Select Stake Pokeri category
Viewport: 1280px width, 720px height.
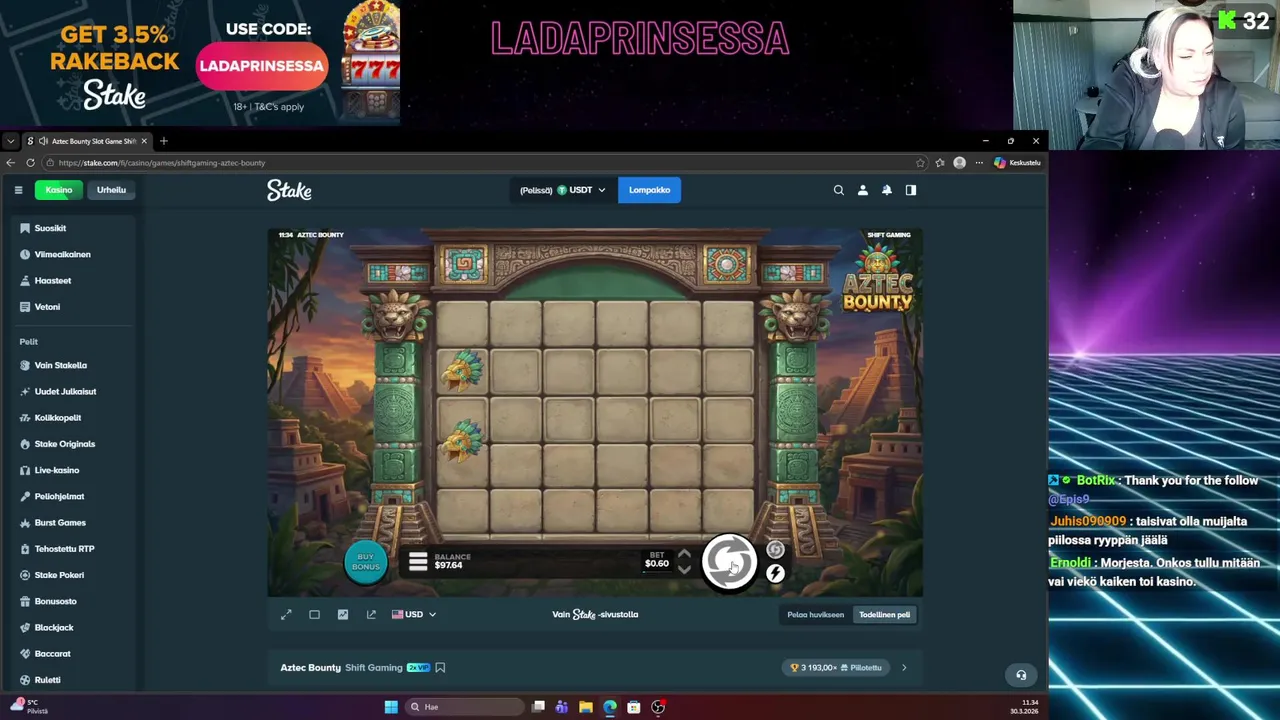[75, 575]
